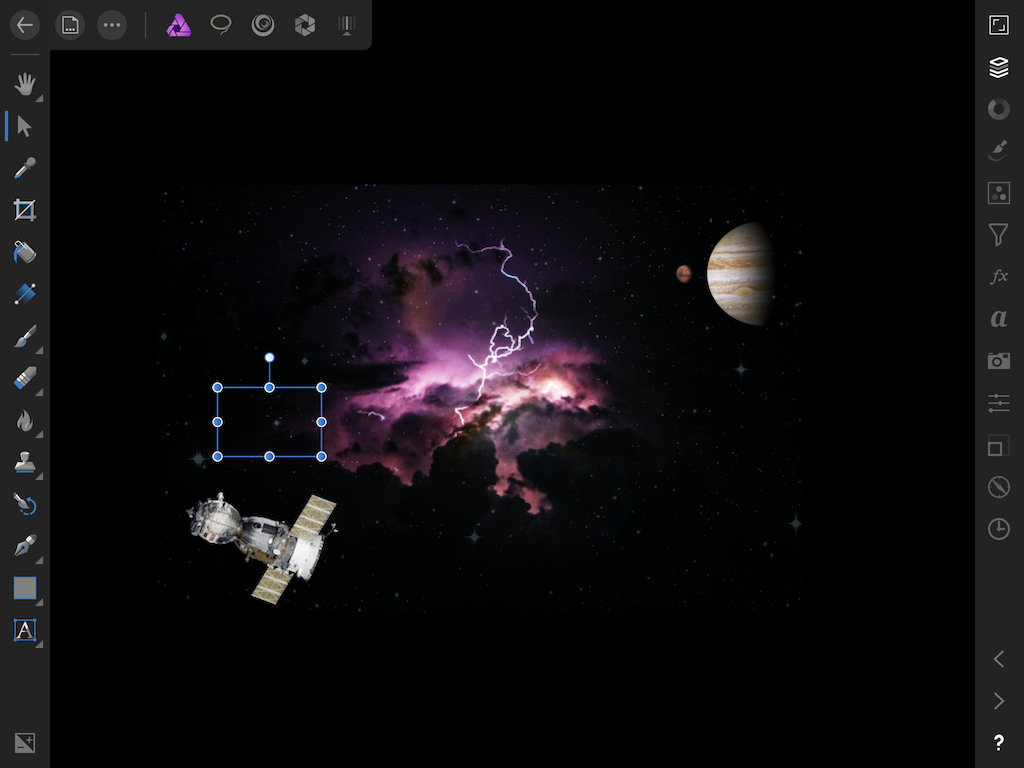Click the lightning bolt in the nebula
This screenshot has width=1024, height=768.
click(x=497, y=333)
